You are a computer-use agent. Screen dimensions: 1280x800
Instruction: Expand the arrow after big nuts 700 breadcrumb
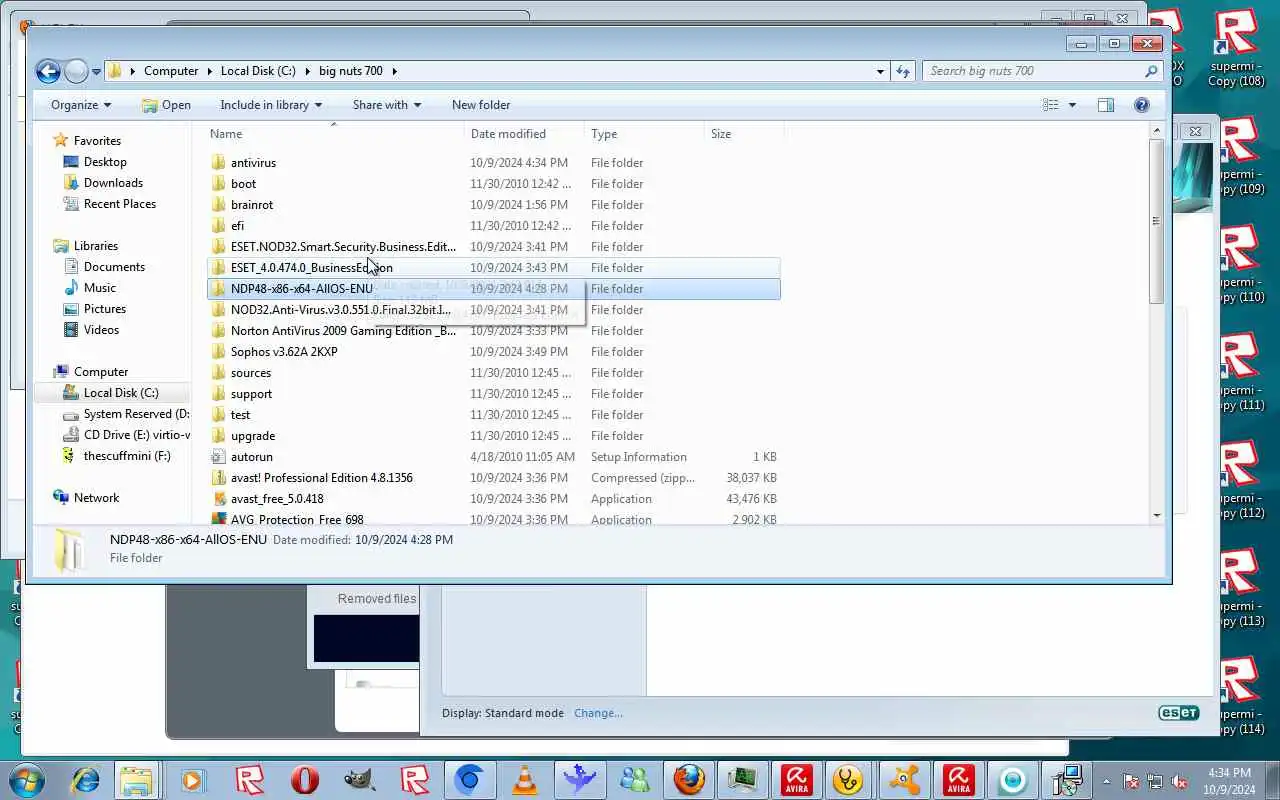point(394,71)
